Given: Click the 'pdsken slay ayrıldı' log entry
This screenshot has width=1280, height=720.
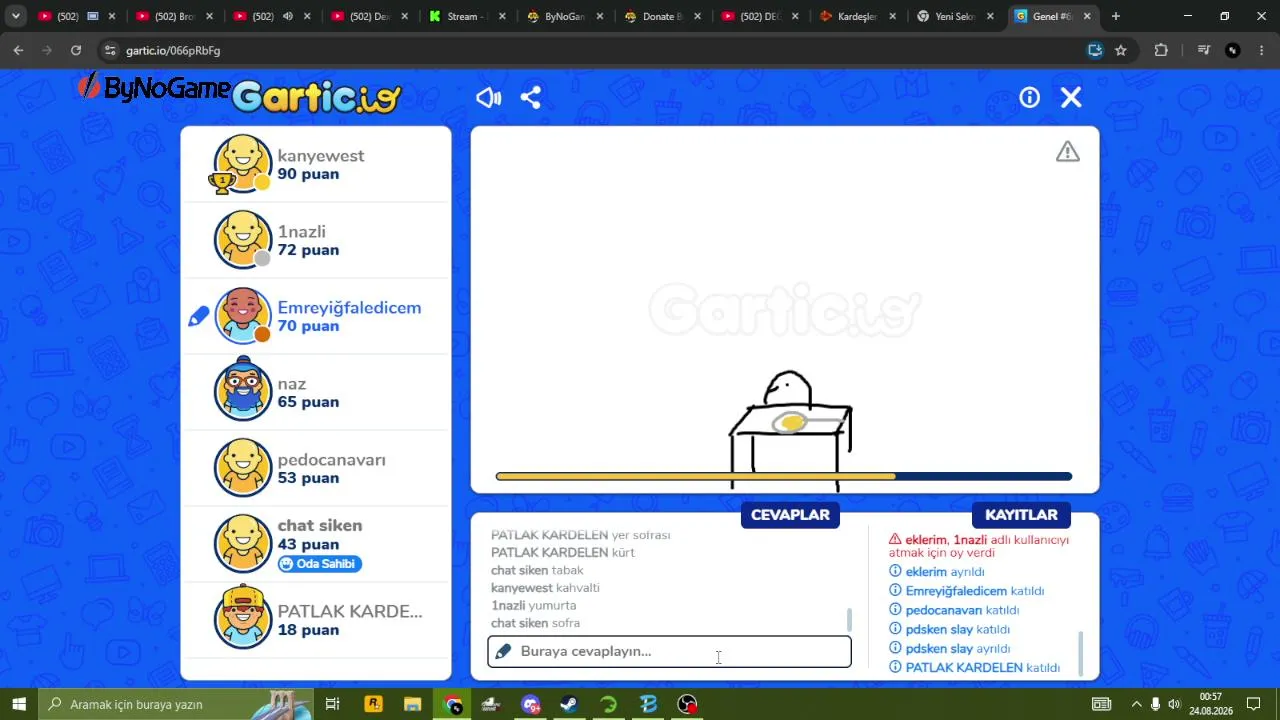Looking at the screenshot, I should point(949,648).
